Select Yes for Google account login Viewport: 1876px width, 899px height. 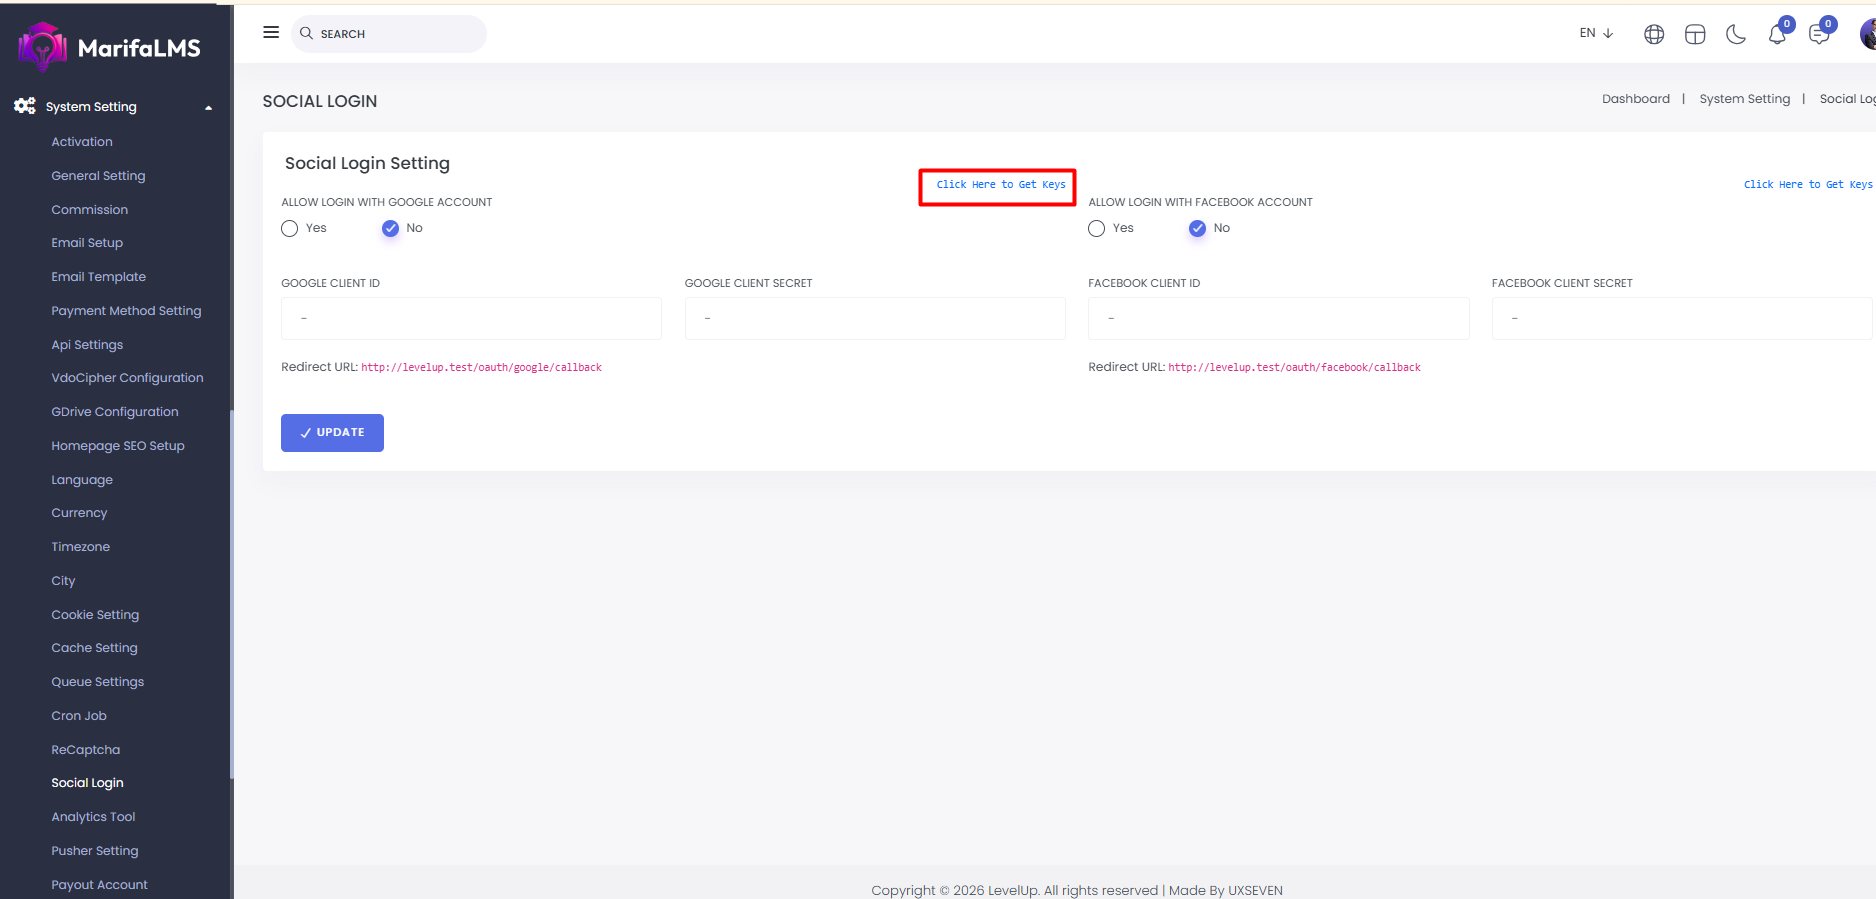pos(290,229)
